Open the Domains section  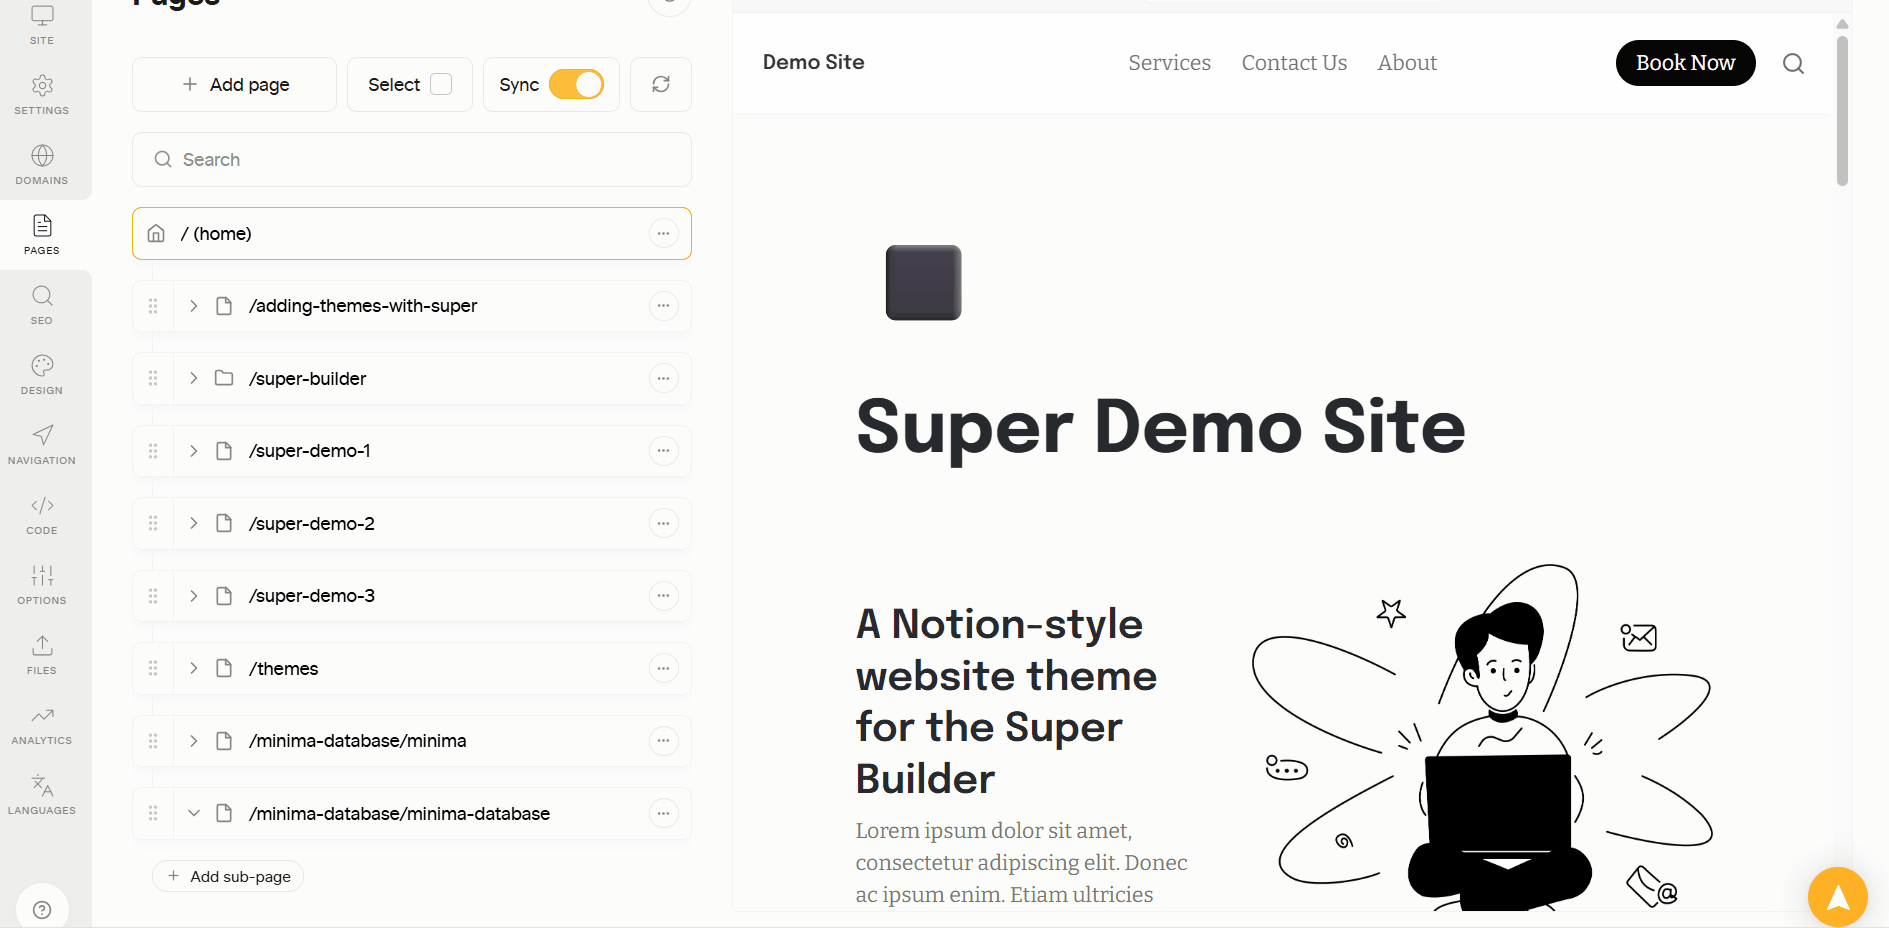pyautogui.click(x=42, y=165)
